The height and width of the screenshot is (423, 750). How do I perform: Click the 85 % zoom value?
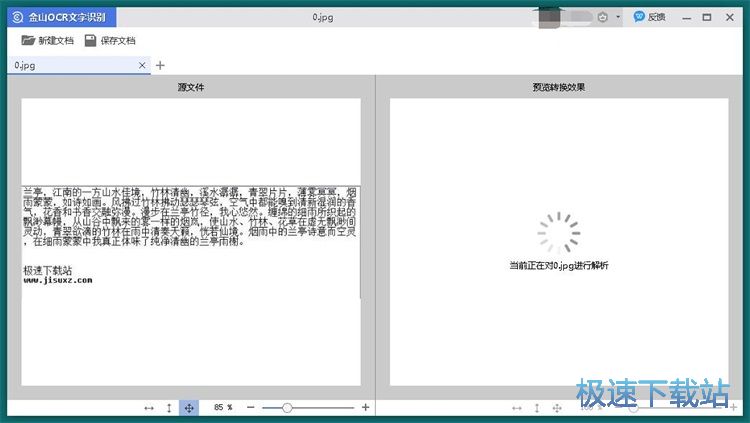223,408
